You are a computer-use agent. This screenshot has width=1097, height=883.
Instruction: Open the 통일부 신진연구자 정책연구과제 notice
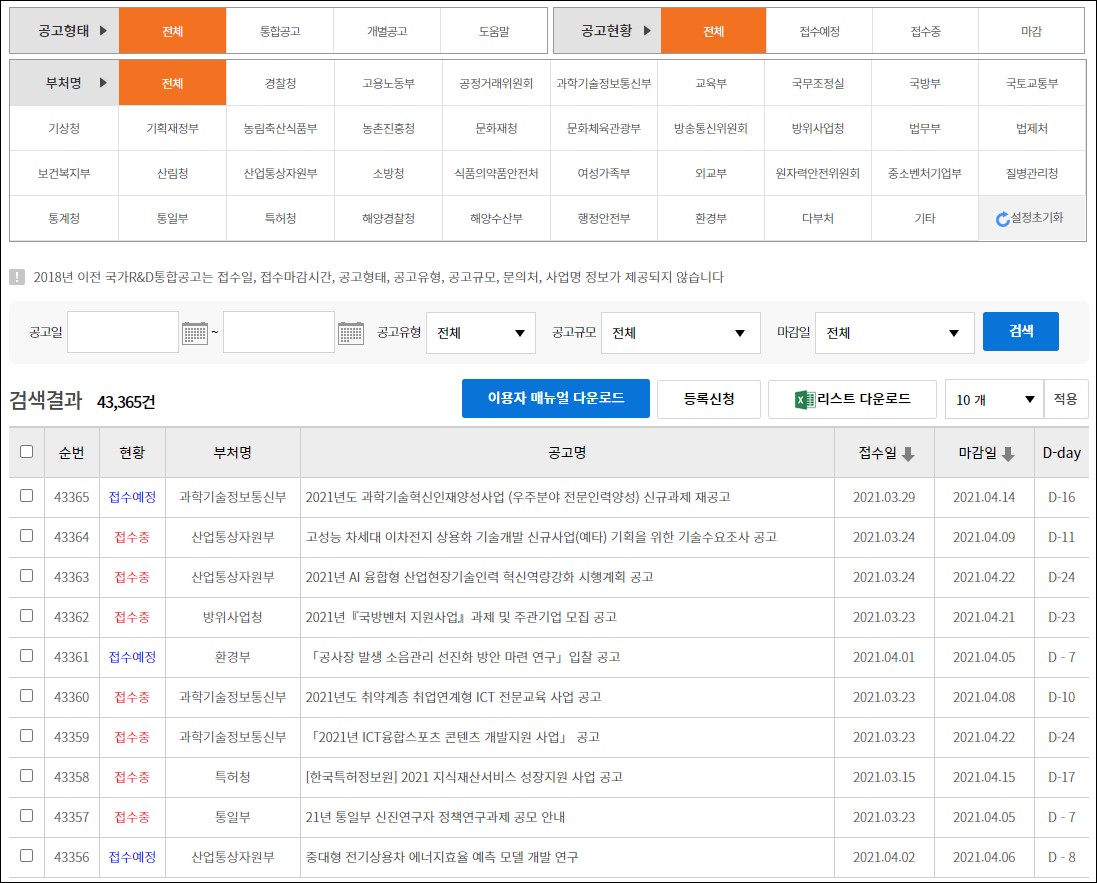(x=435, y=817)
